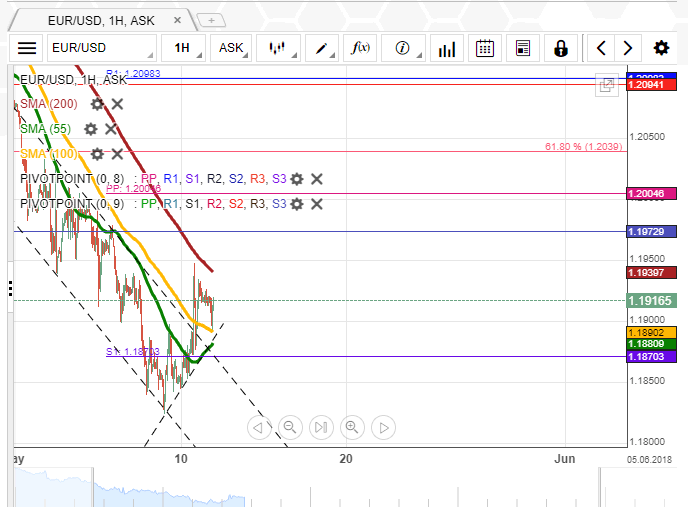688x516 pixels.
Task: Toggle the info data panel icon
Action: tap(403, 48)
